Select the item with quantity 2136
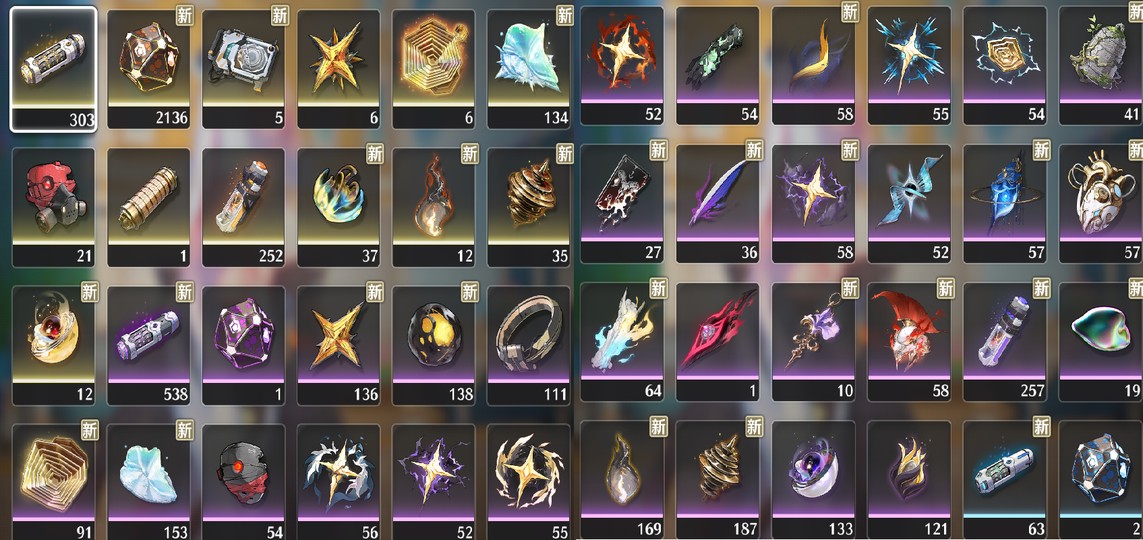1143x540 pixels. point(149,69)
